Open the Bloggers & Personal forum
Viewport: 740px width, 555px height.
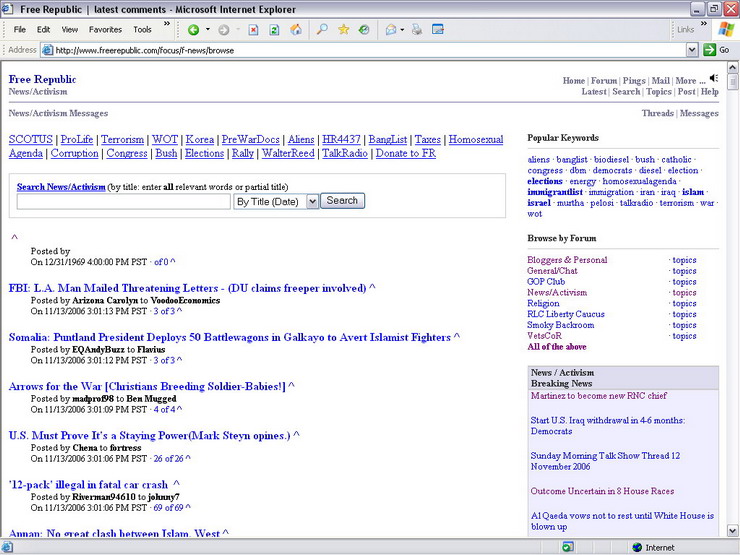567,260
